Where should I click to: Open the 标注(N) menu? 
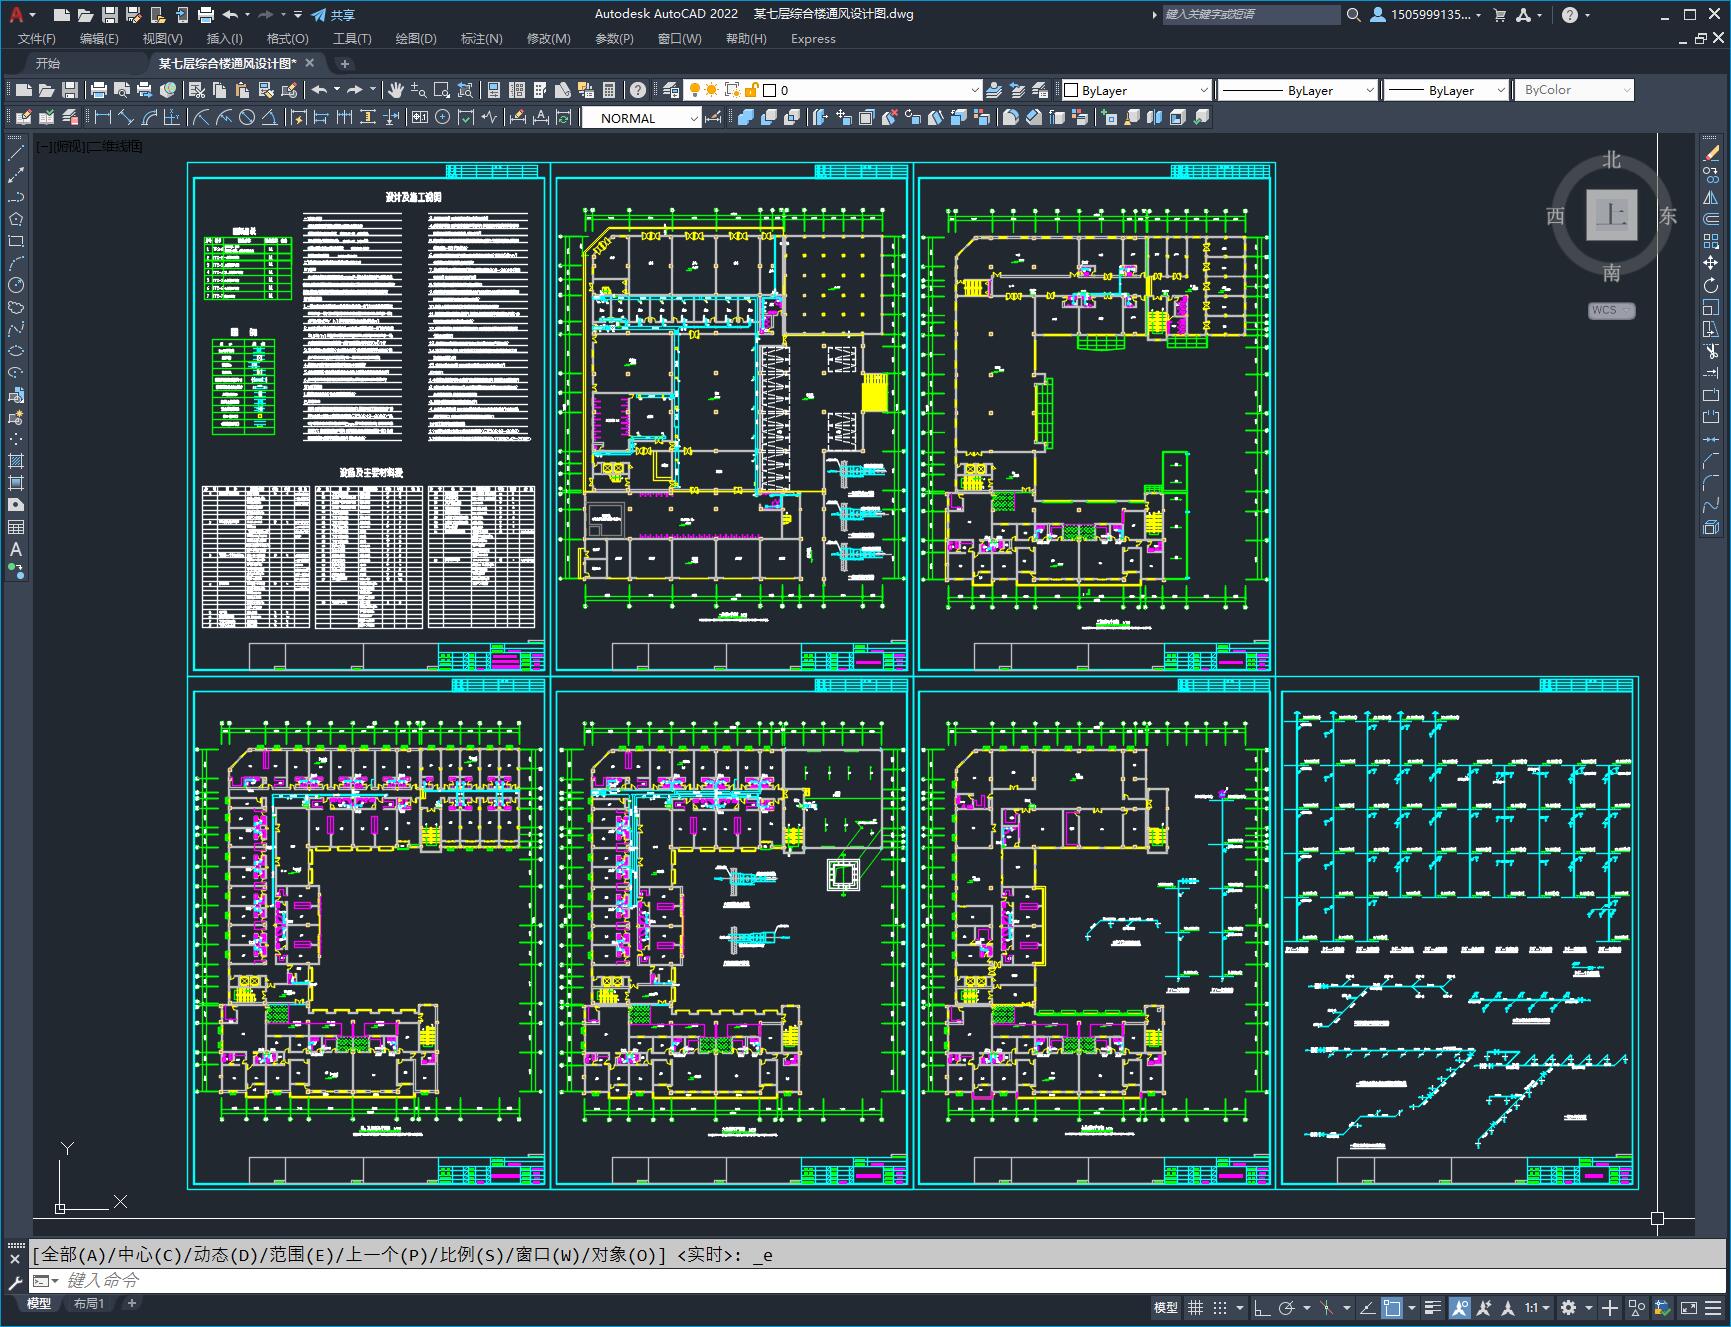481,38
